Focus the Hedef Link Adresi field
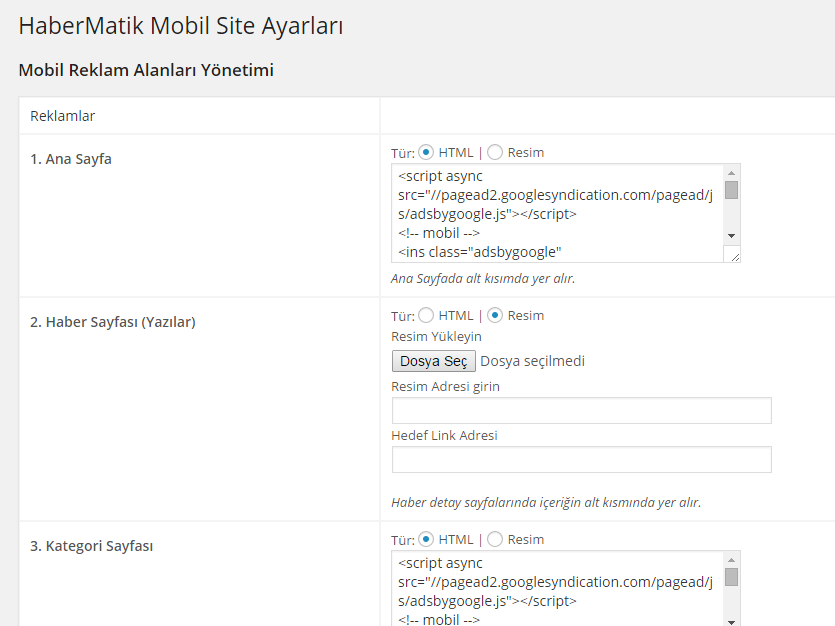 coord(582,459)
